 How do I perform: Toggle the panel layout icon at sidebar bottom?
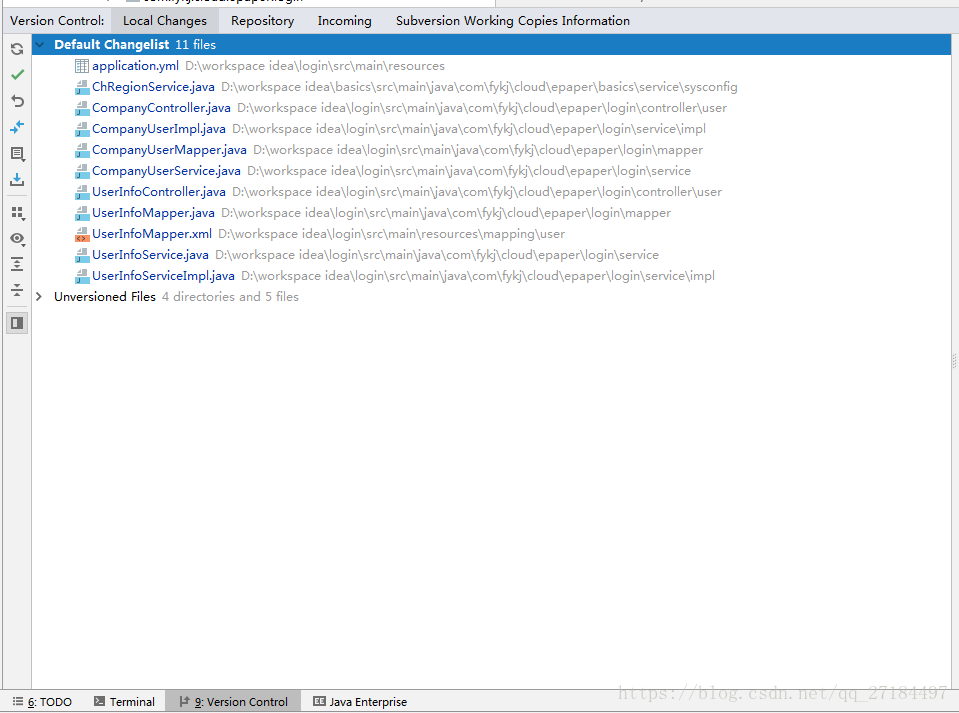coord(16,322)
